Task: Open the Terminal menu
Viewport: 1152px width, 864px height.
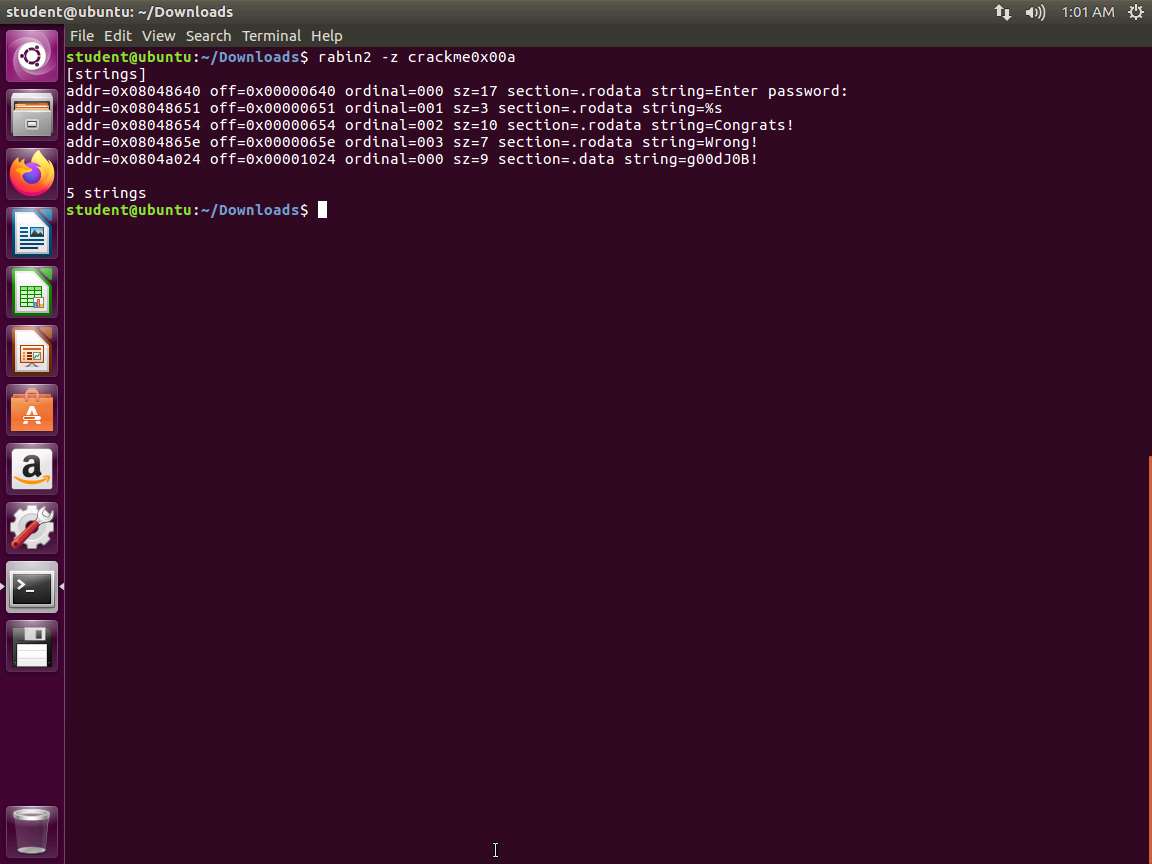Action: pos(271,36)
